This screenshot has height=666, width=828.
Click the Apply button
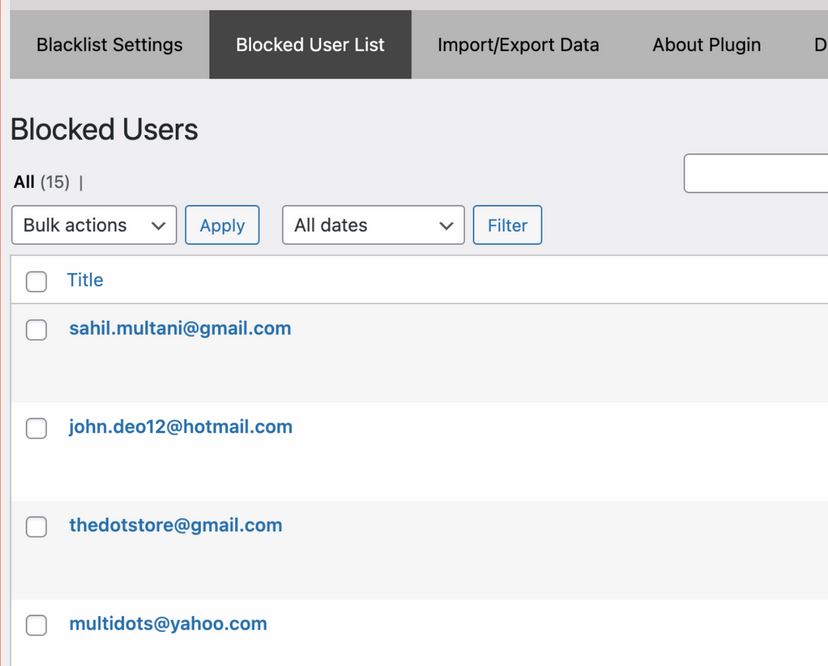(x=222, y=225)
